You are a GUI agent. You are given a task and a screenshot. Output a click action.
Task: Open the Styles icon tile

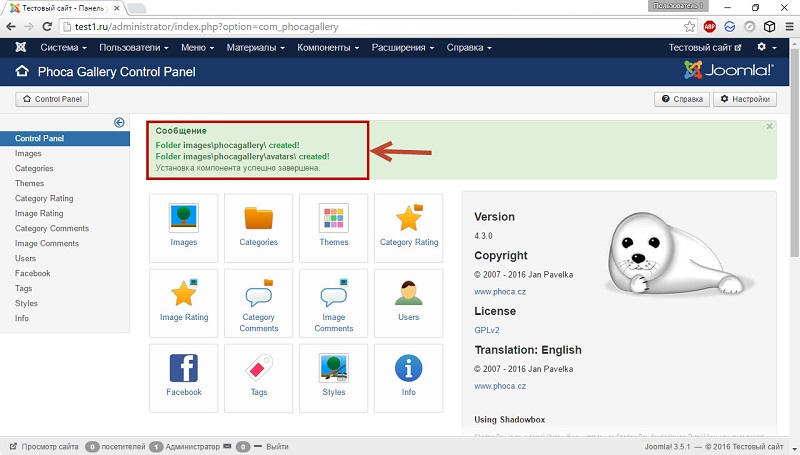click(334, 378)
